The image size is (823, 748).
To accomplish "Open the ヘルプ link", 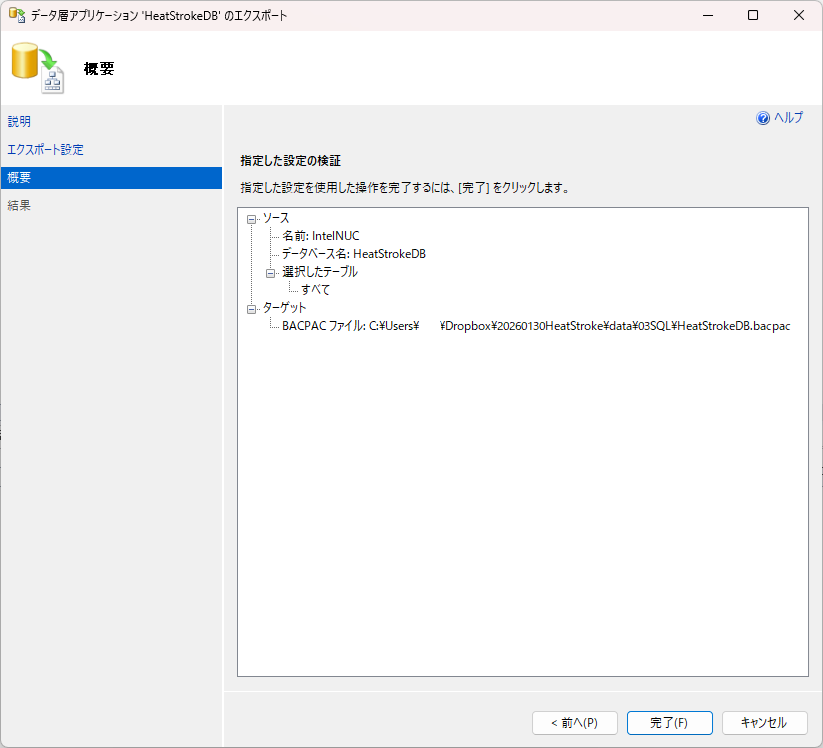I will tap(788, 118).
